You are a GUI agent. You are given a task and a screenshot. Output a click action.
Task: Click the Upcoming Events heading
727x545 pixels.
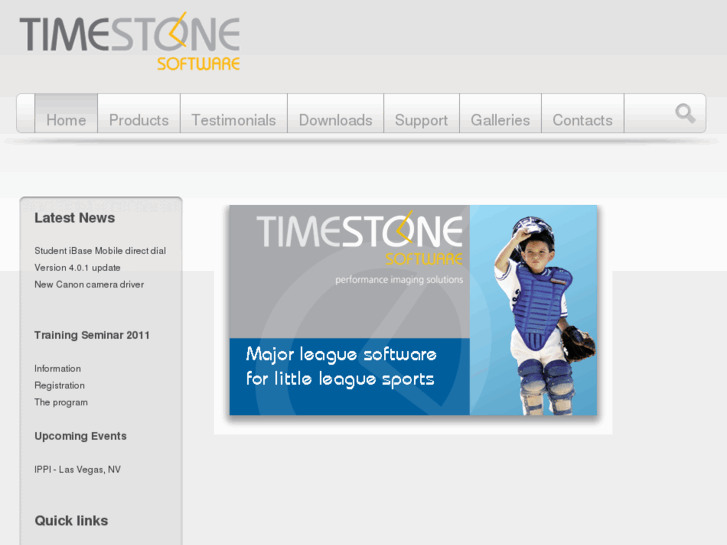tap(80, 436)
